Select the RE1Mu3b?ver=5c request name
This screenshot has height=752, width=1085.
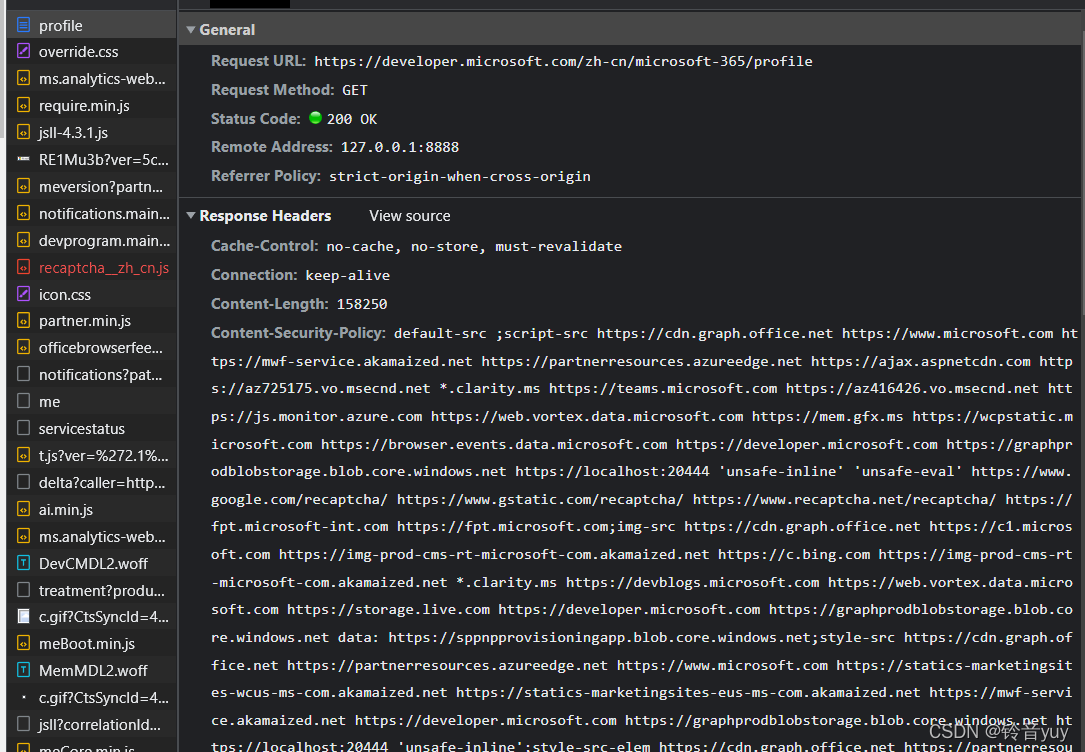(104, 159)
